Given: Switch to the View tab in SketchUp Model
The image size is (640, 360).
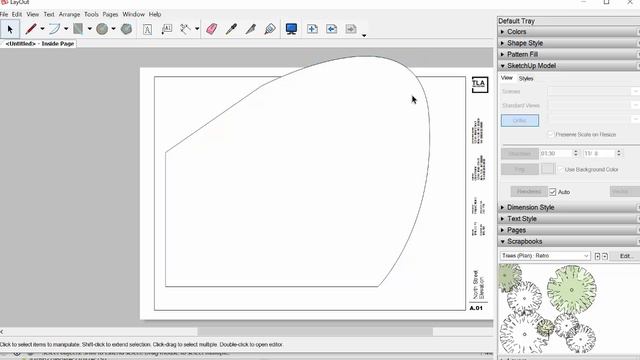Looking at the screenshot, I should [507, 78].
